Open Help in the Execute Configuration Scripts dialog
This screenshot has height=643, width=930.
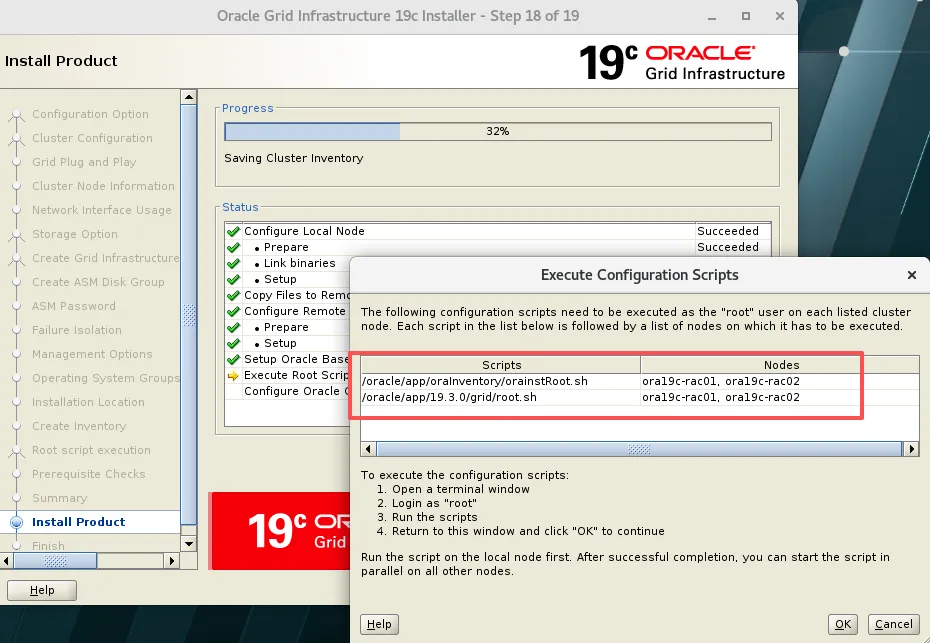click(x=379, y=624)
